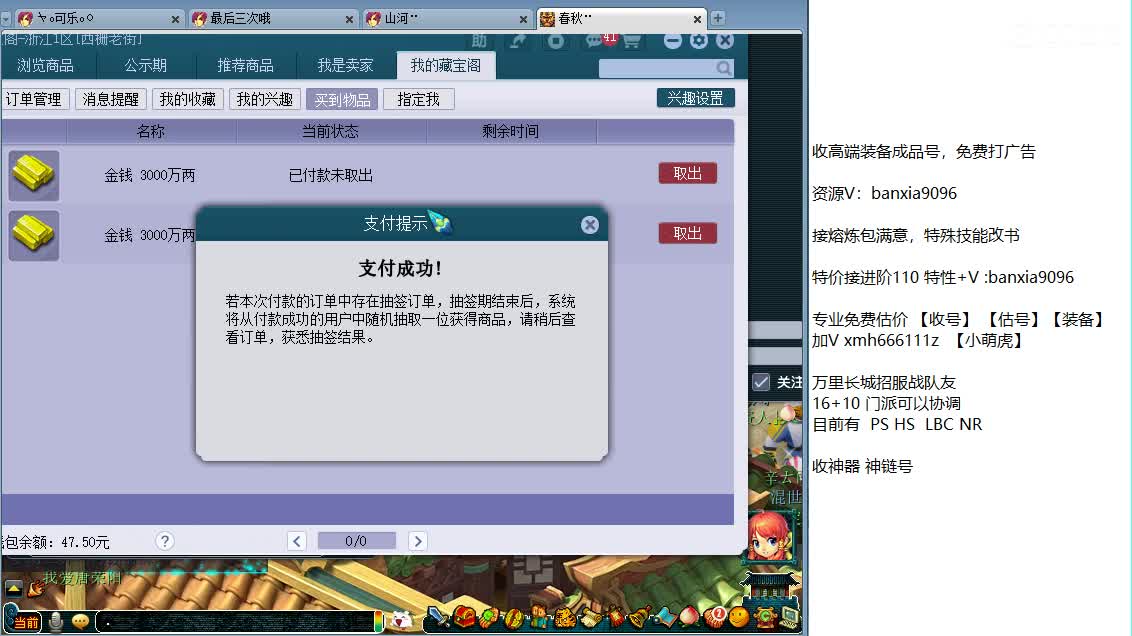Open 订单管理 sub-tab
Screen dimensions: 1132x636
[x=34, y=99]
